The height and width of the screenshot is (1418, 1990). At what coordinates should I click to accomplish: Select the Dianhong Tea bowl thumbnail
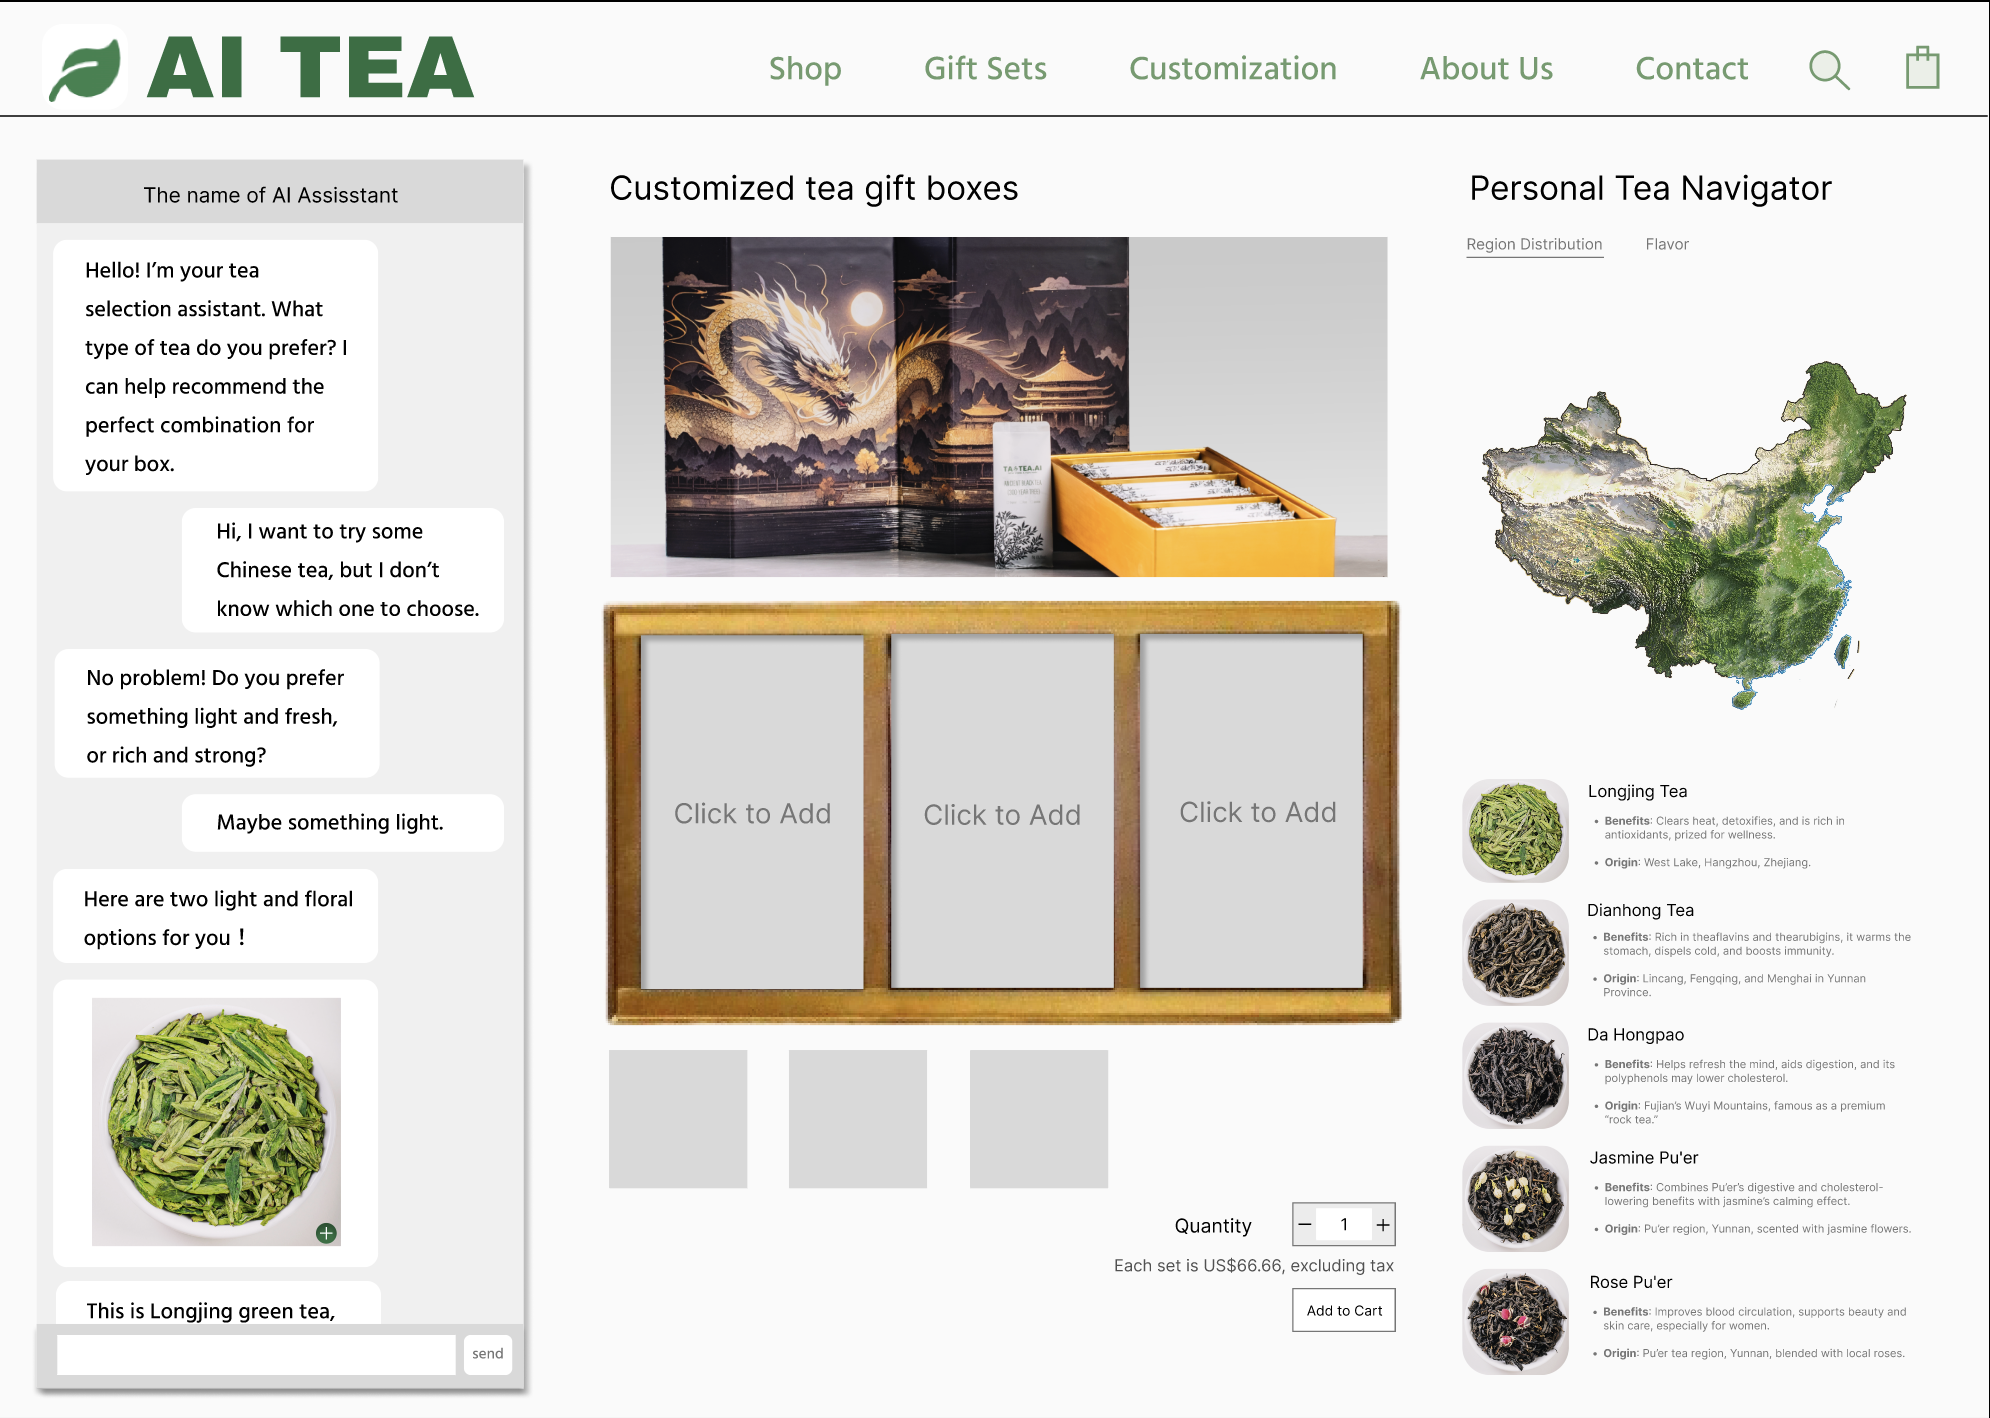pos(1515,952)
